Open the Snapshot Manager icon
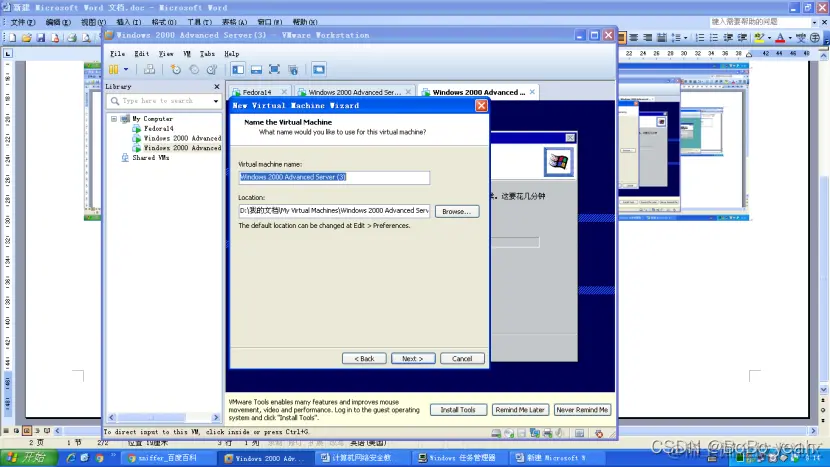830x467 pixels. 212,69
